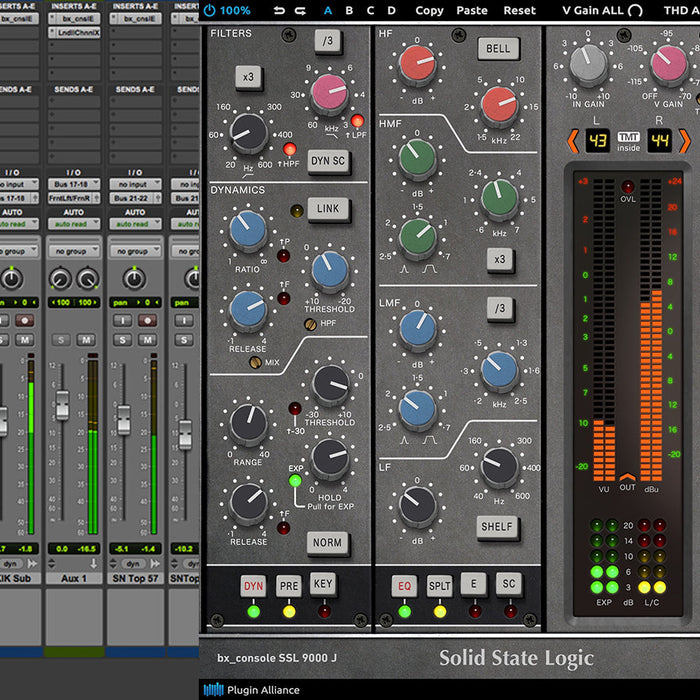The height and width of the screenshot is (700, 700).
Task: Toggle the SC button in EQ
Action: point(509,584)
